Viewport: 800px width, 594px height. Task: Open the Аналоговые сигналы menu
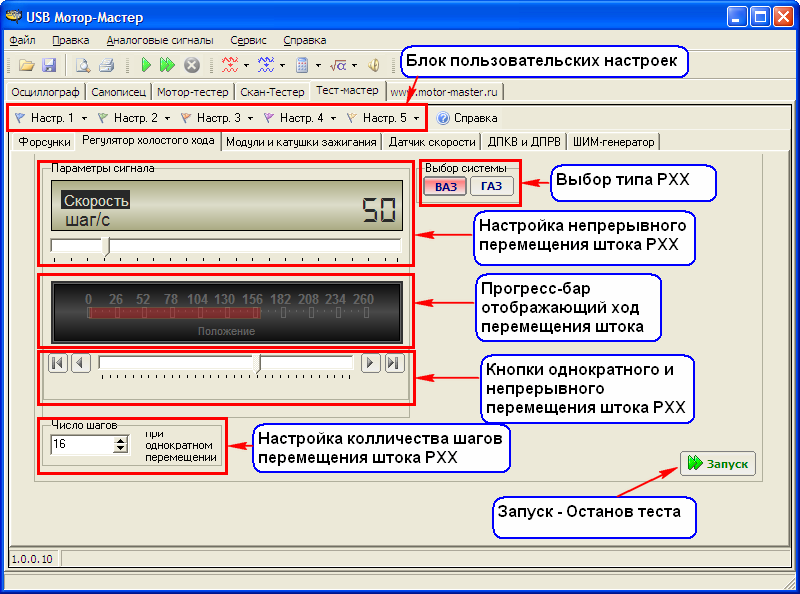[x=159, y=40]
